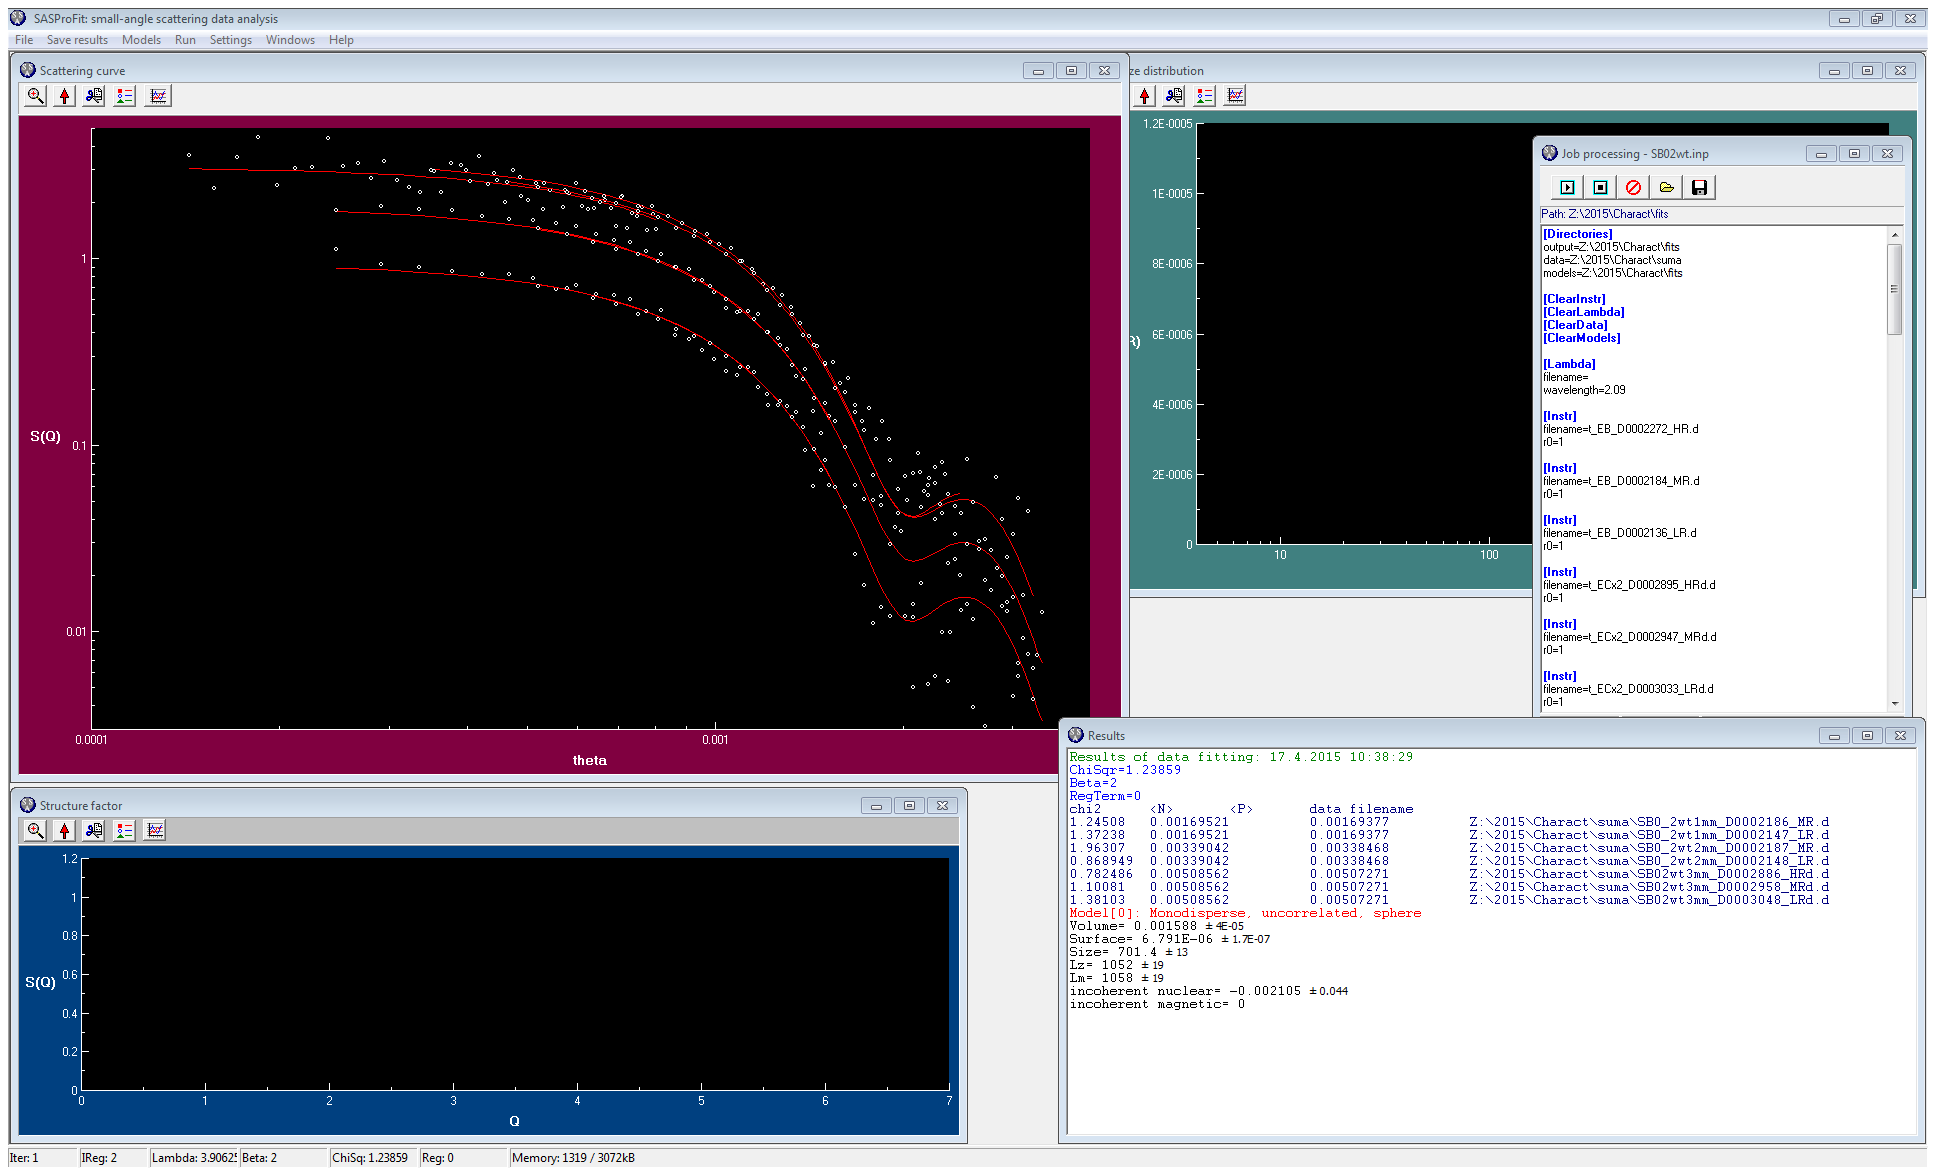Click the [ClearModels] line in job script
Screen dimensions: 1936x1176
pos(1581,338)
